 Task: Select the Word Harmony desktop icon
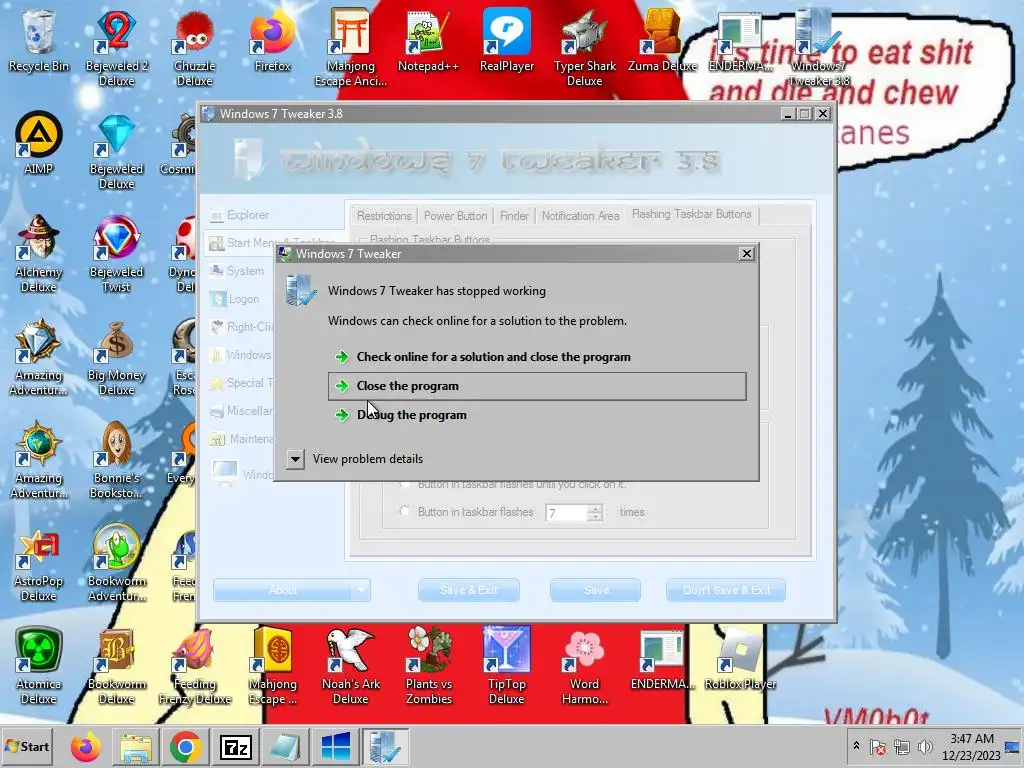(x=584, y=667)
